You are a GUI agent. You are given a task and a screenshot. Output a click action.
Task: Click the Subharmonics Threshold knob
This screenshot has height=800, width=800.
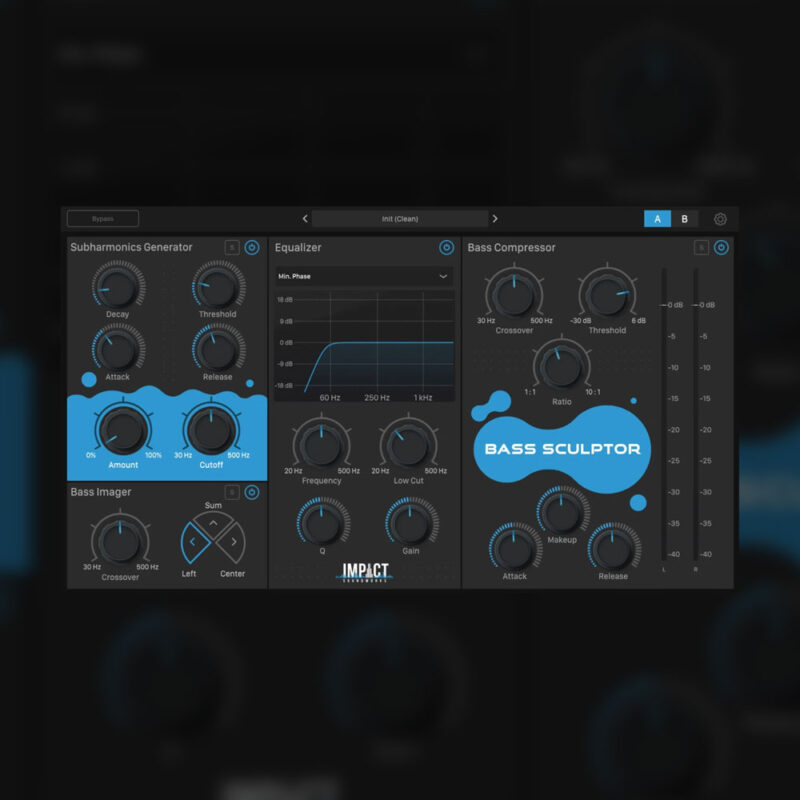(218, 287)
